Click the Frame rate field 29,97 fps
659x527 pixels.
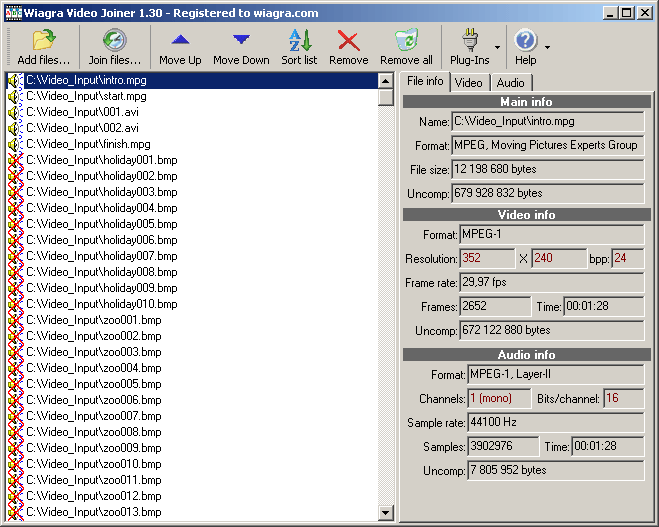click(x=552, y=282)
